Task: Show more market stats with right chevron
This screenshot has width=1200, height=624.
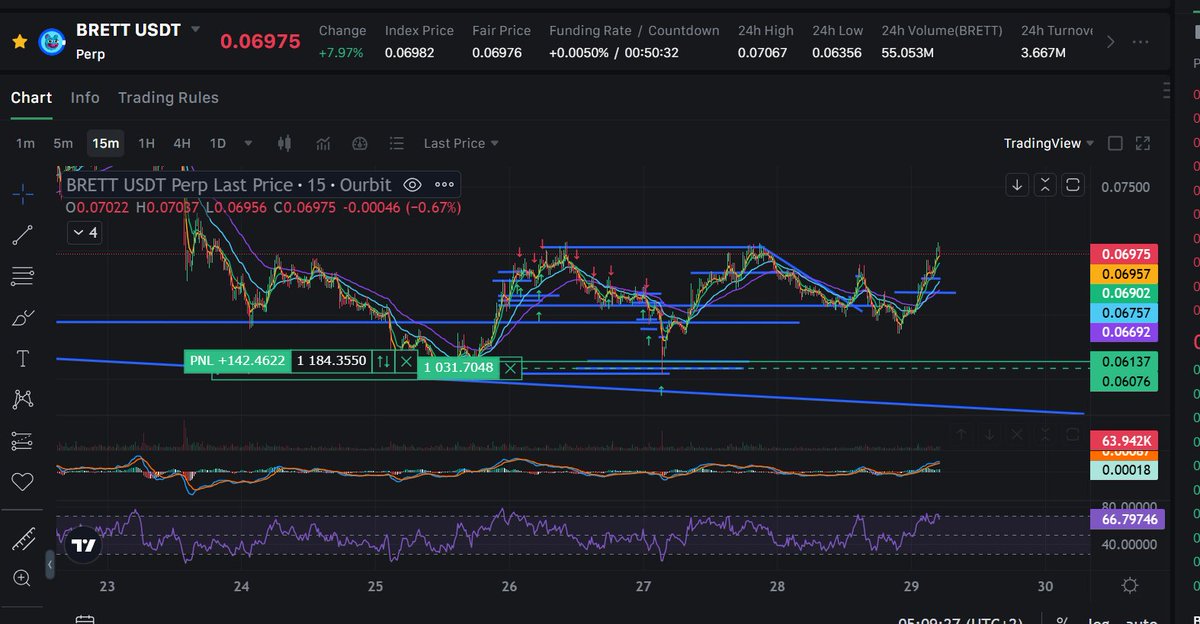Action: pyautogui.click(x=1111, y=42)
